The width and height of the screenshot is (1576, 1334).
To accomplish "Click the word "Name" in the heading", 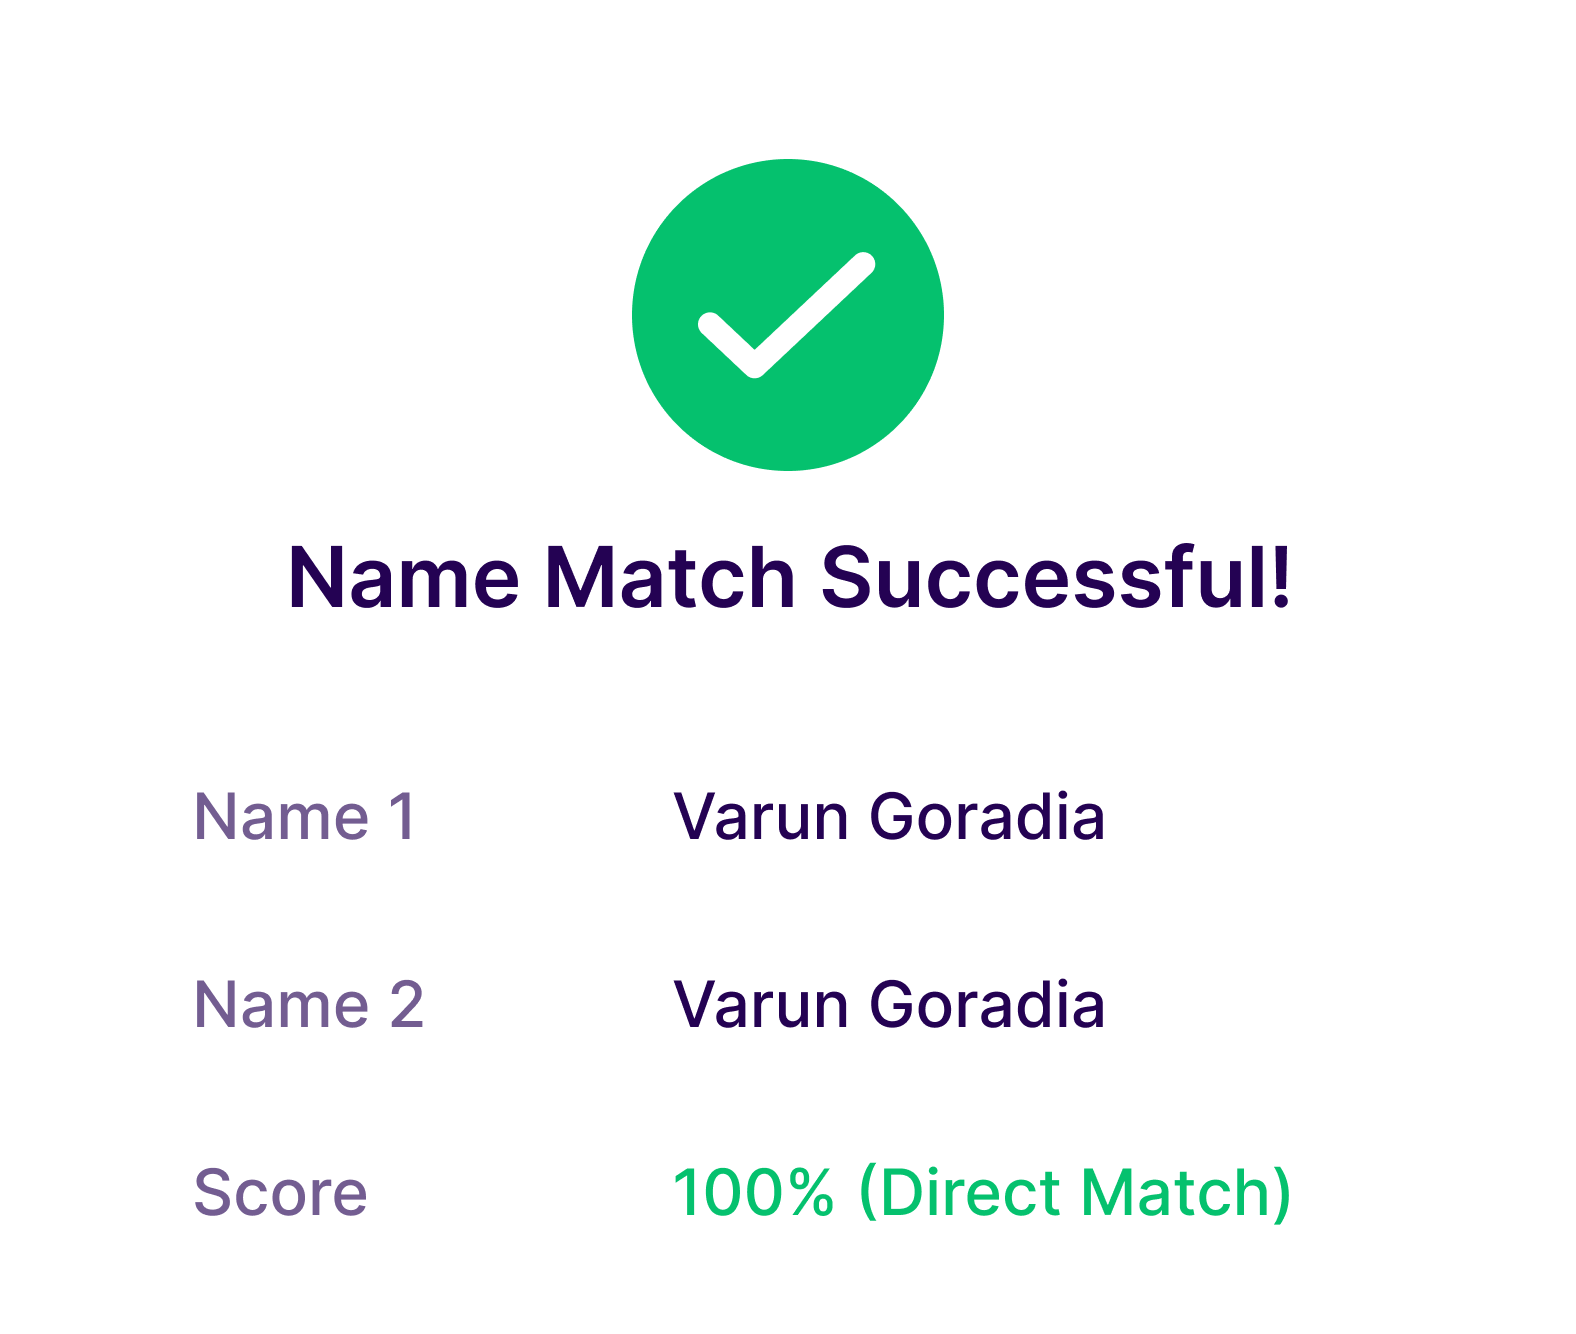I will coord(403,578).
